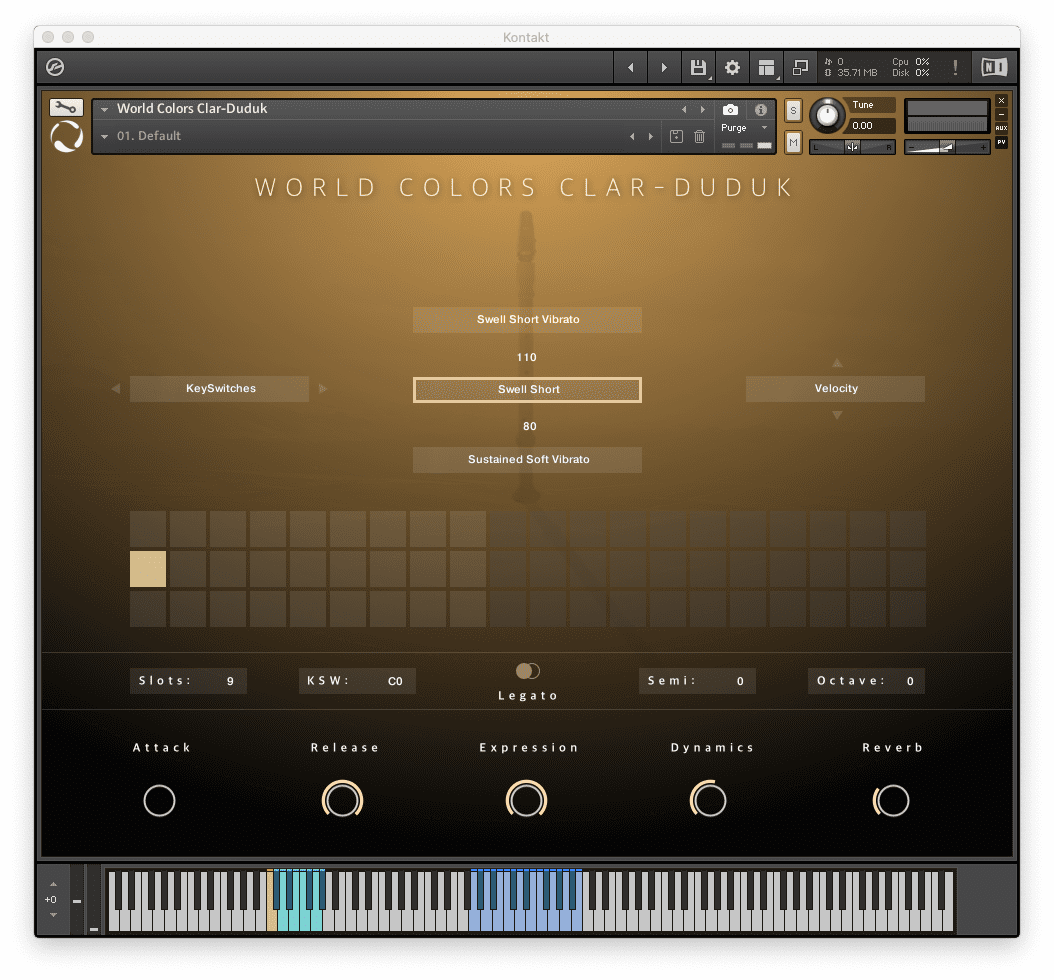Load next snapshot arrow on 01. Default row
The image size is (1054, 980).
(651, 136)
